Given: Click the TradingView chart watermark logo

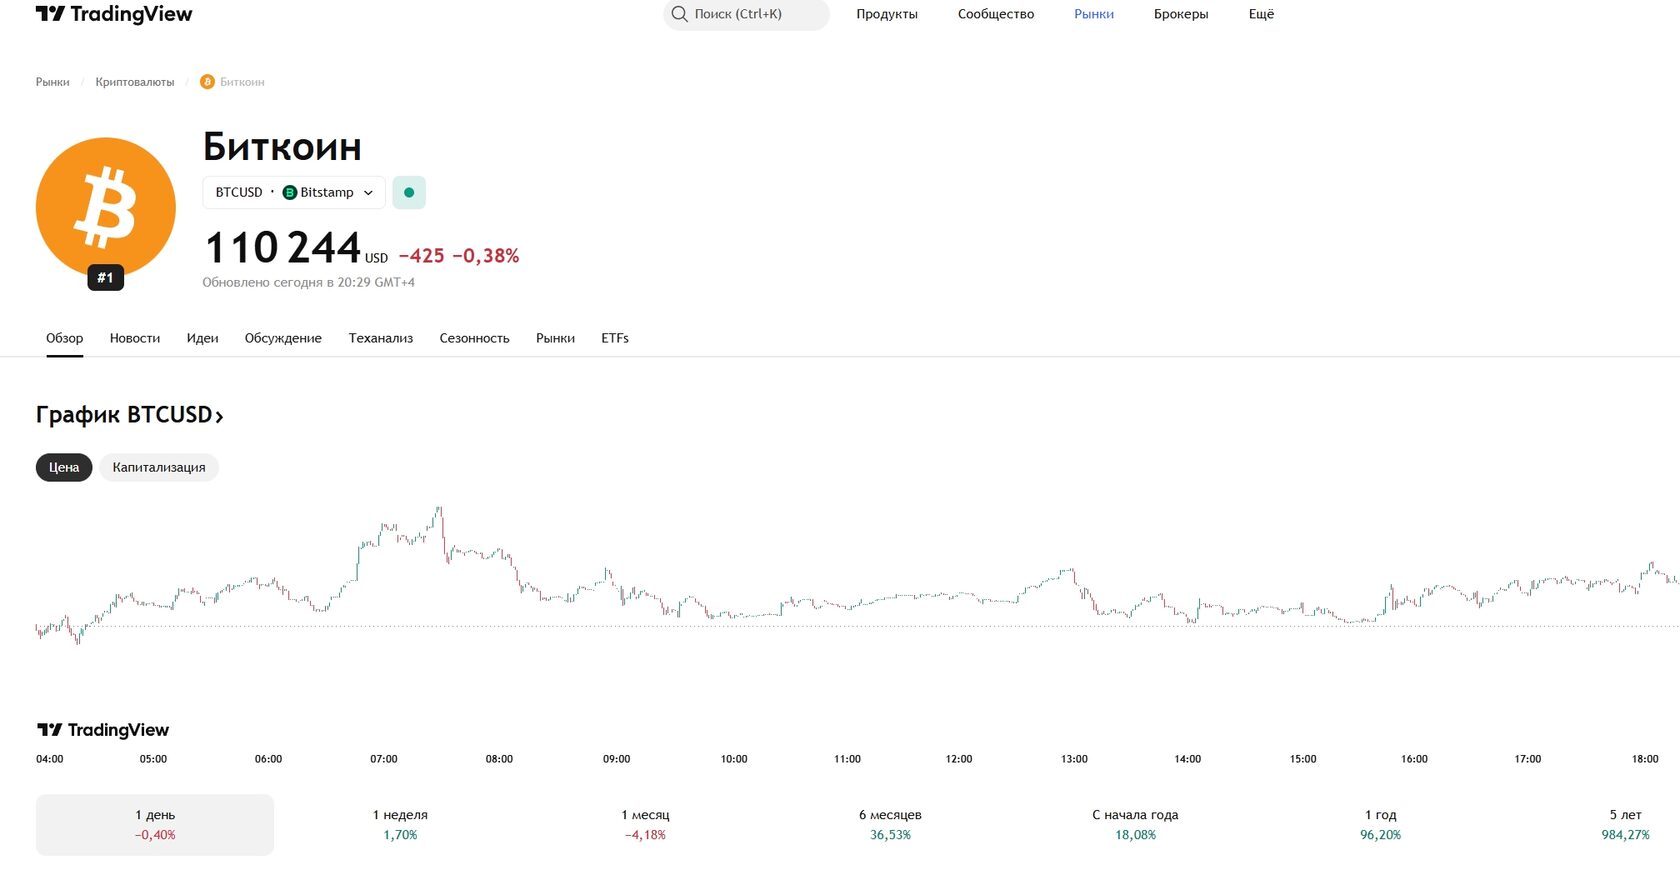Looking at the screenshot, I should click(103, 730).
